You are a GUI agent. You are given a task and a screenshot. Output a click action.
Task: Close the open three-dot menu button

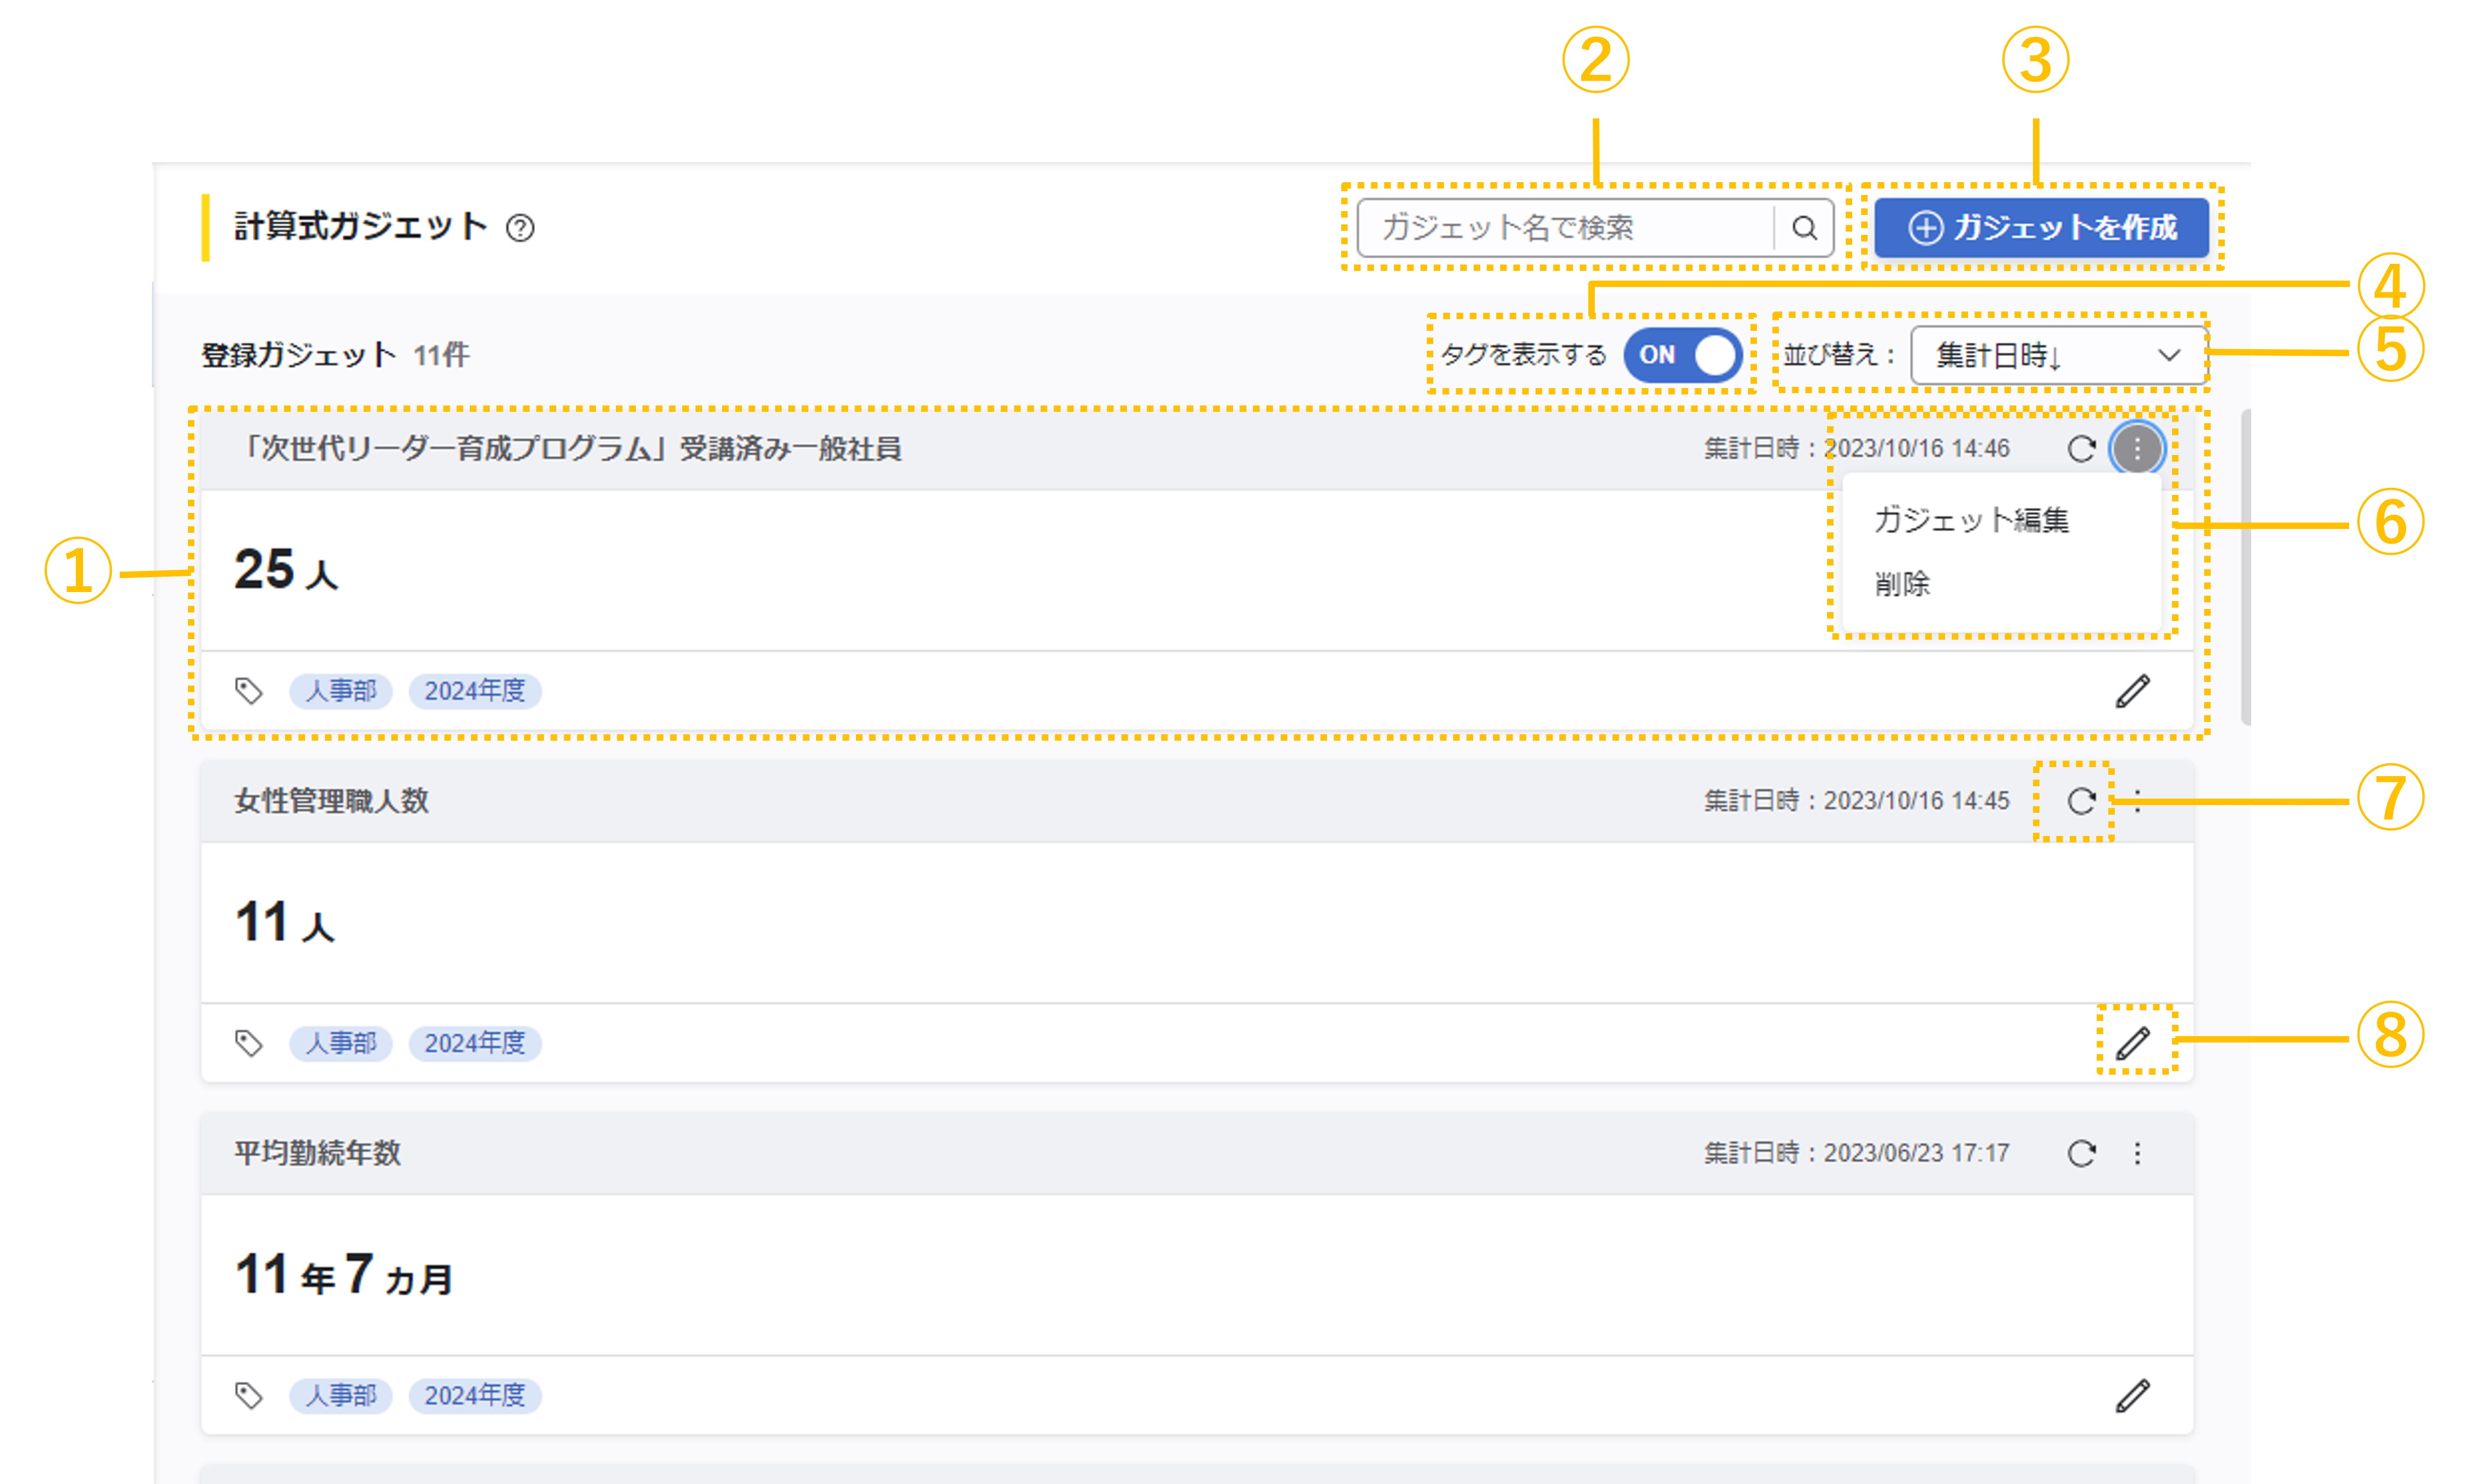tap(2137, 449)
